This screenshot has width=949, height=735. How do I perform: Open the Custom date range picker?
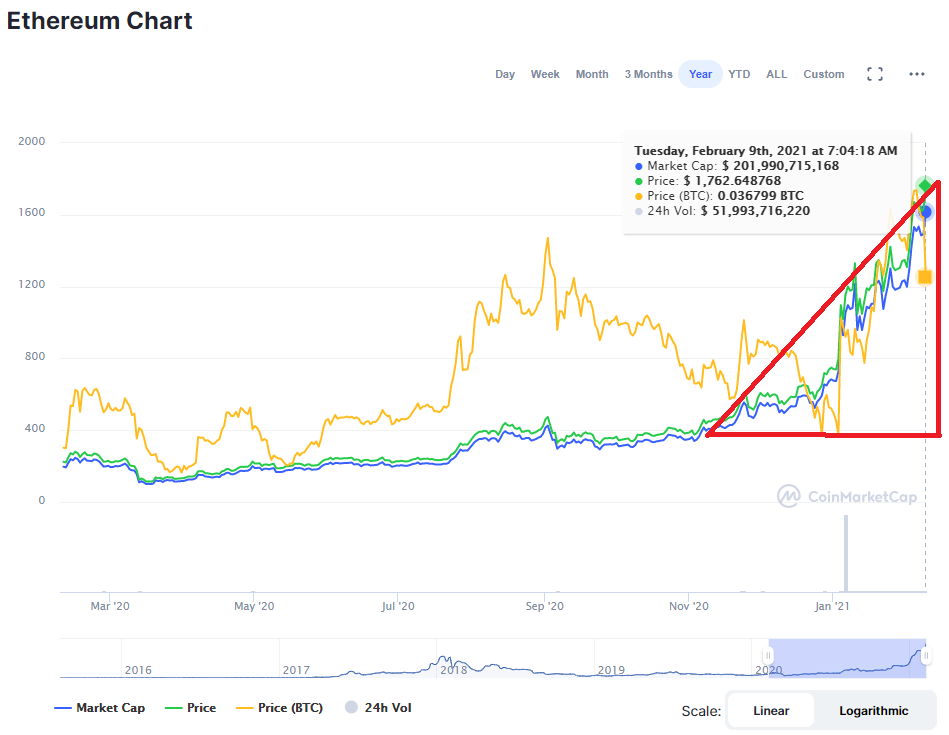[824, 74]
